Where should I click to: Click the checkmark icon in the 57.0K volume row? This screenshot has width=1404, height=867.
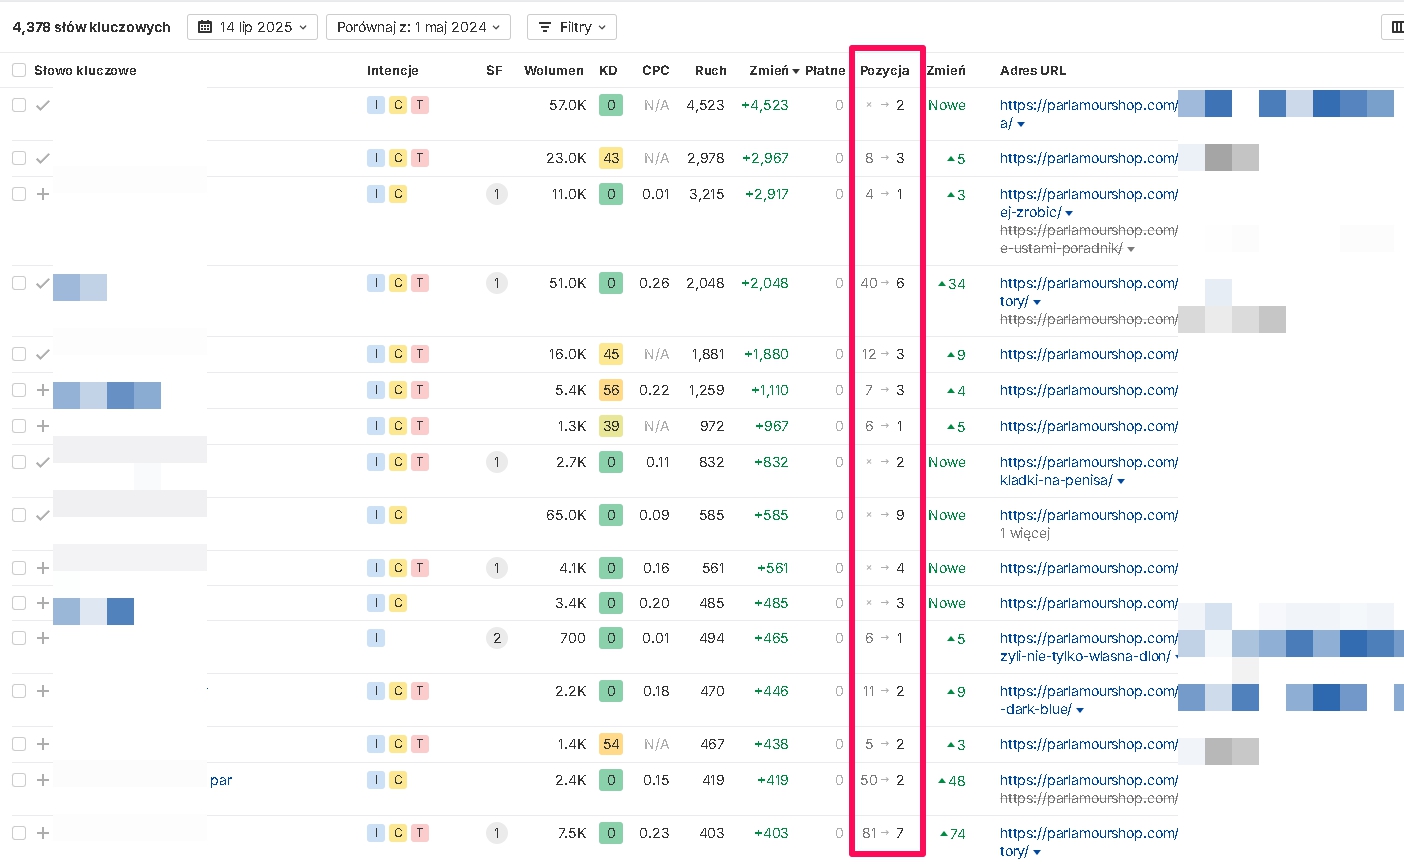[x=43, y=105]
